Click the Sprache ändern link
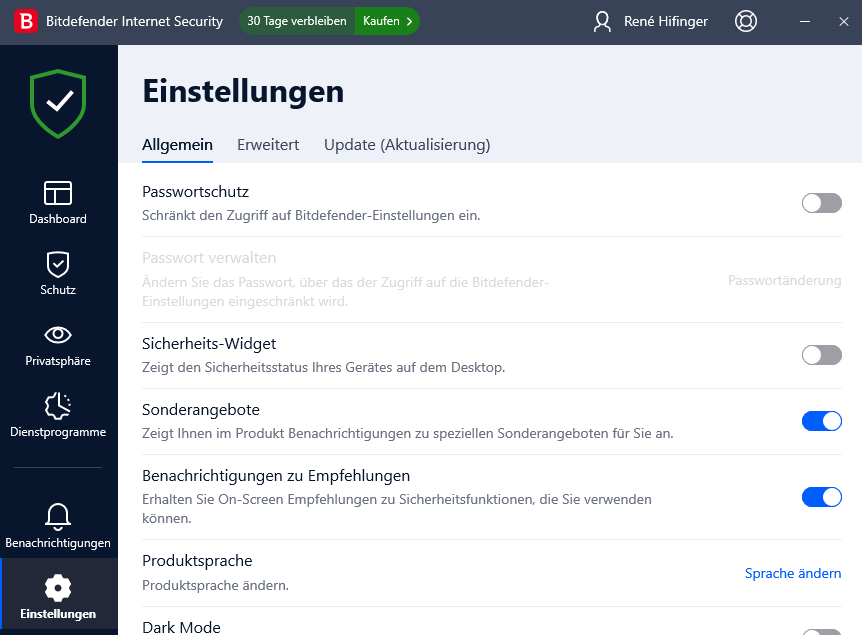Viewport: 862px width, 635px height. pos(793,573)
